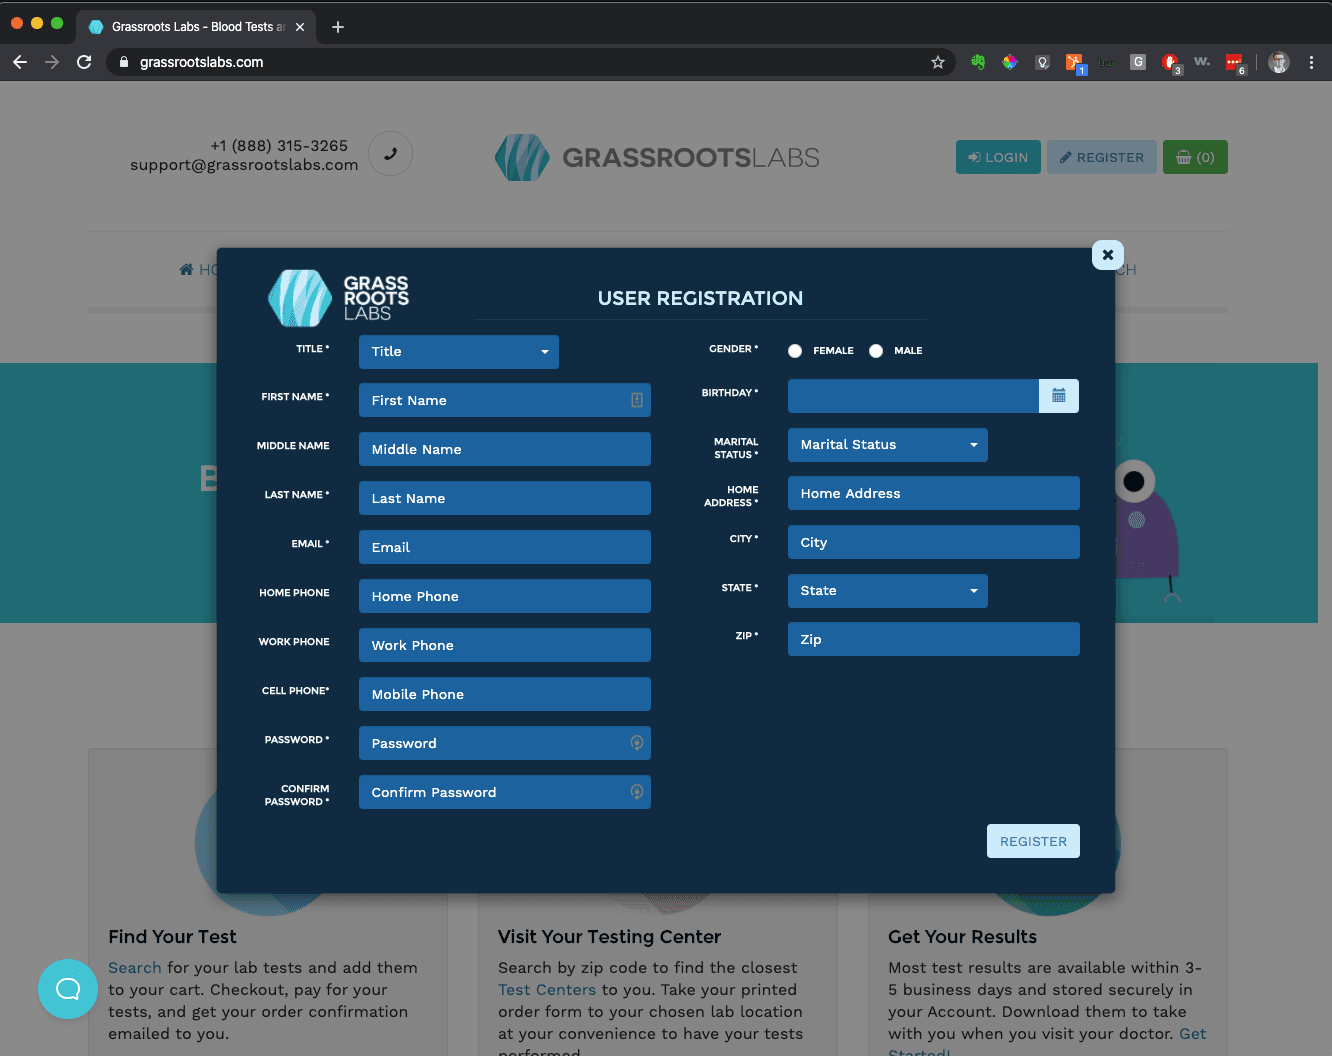Open the birthday calendar picker icon
1332x1056 pixels.
point(1058,396)
